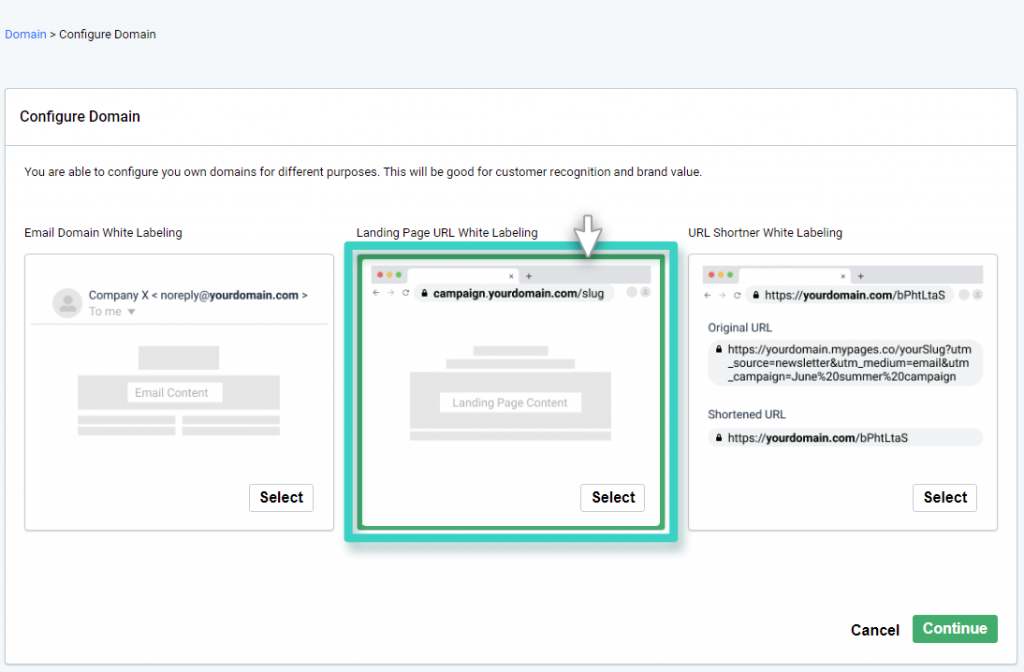Click back arrow in landing page browser mockup
This screenshot has width=1024, height=672.
(x=376, y=293)
